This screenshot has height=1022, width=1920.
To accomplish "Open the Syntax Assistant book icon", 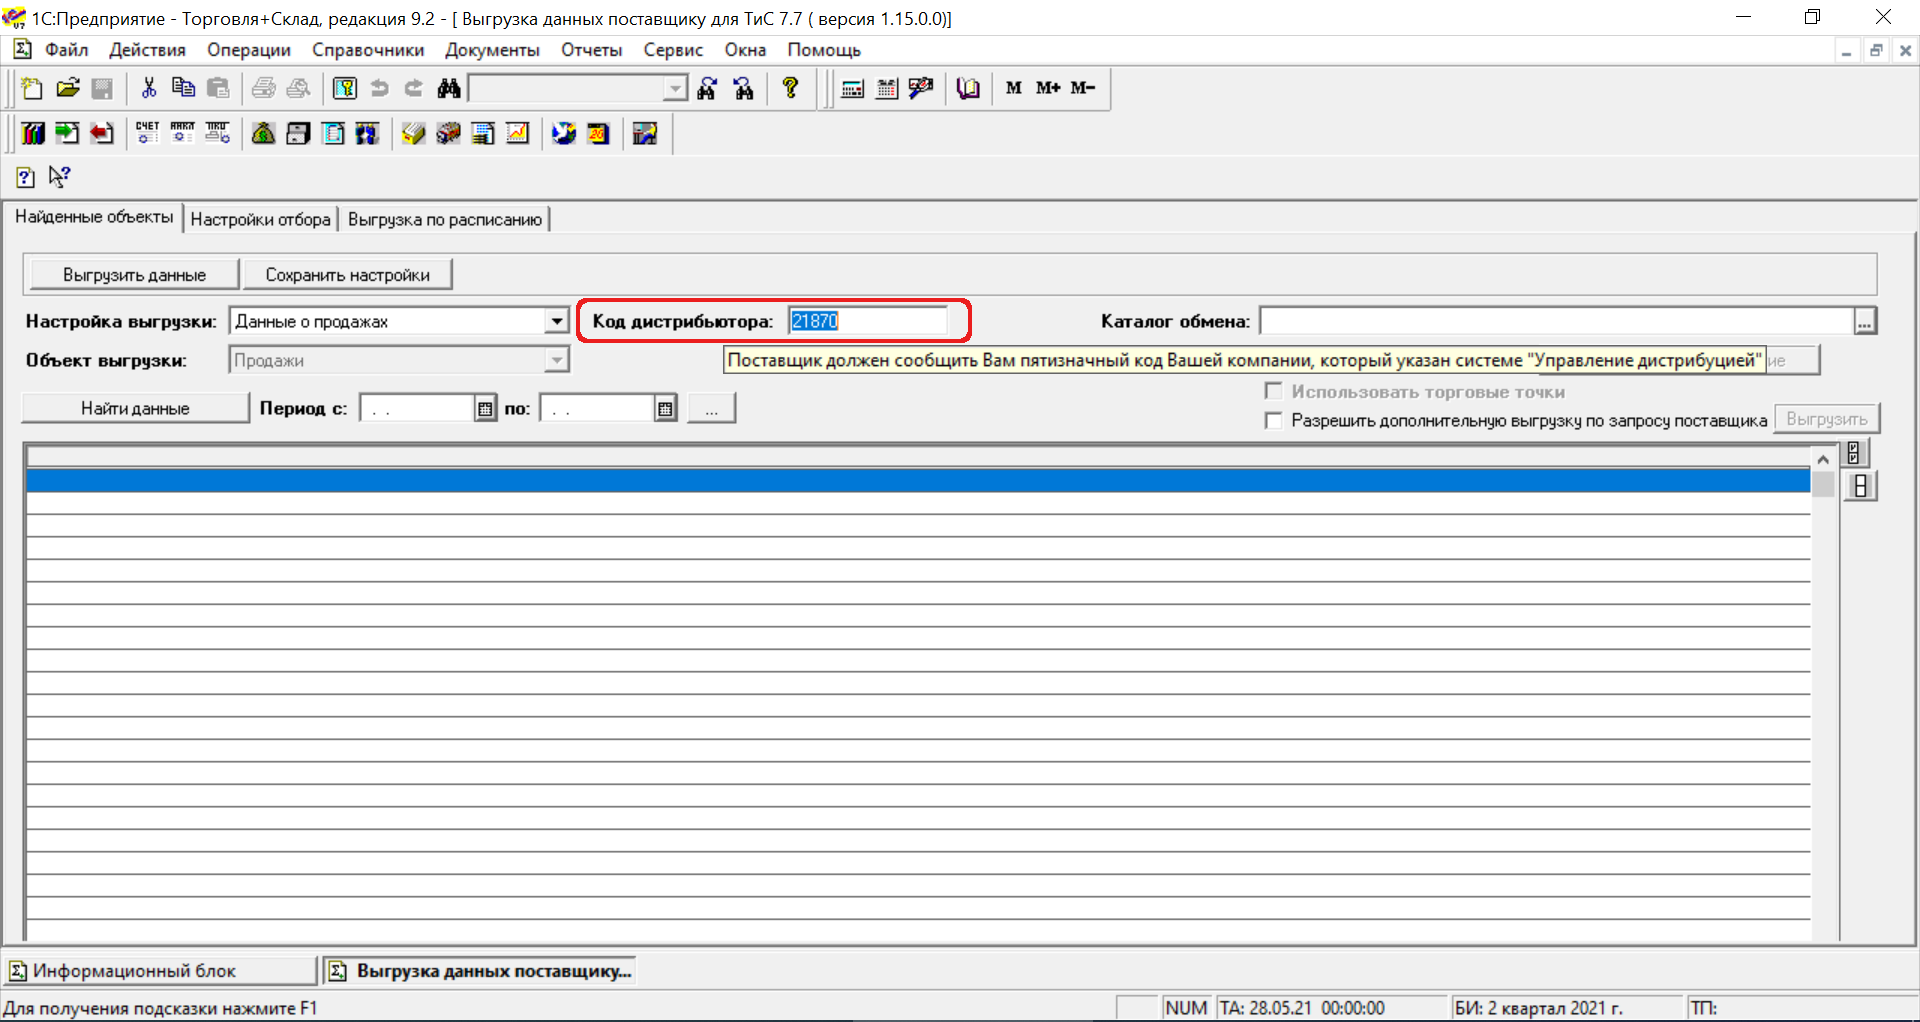I will (x=968, y=88).
